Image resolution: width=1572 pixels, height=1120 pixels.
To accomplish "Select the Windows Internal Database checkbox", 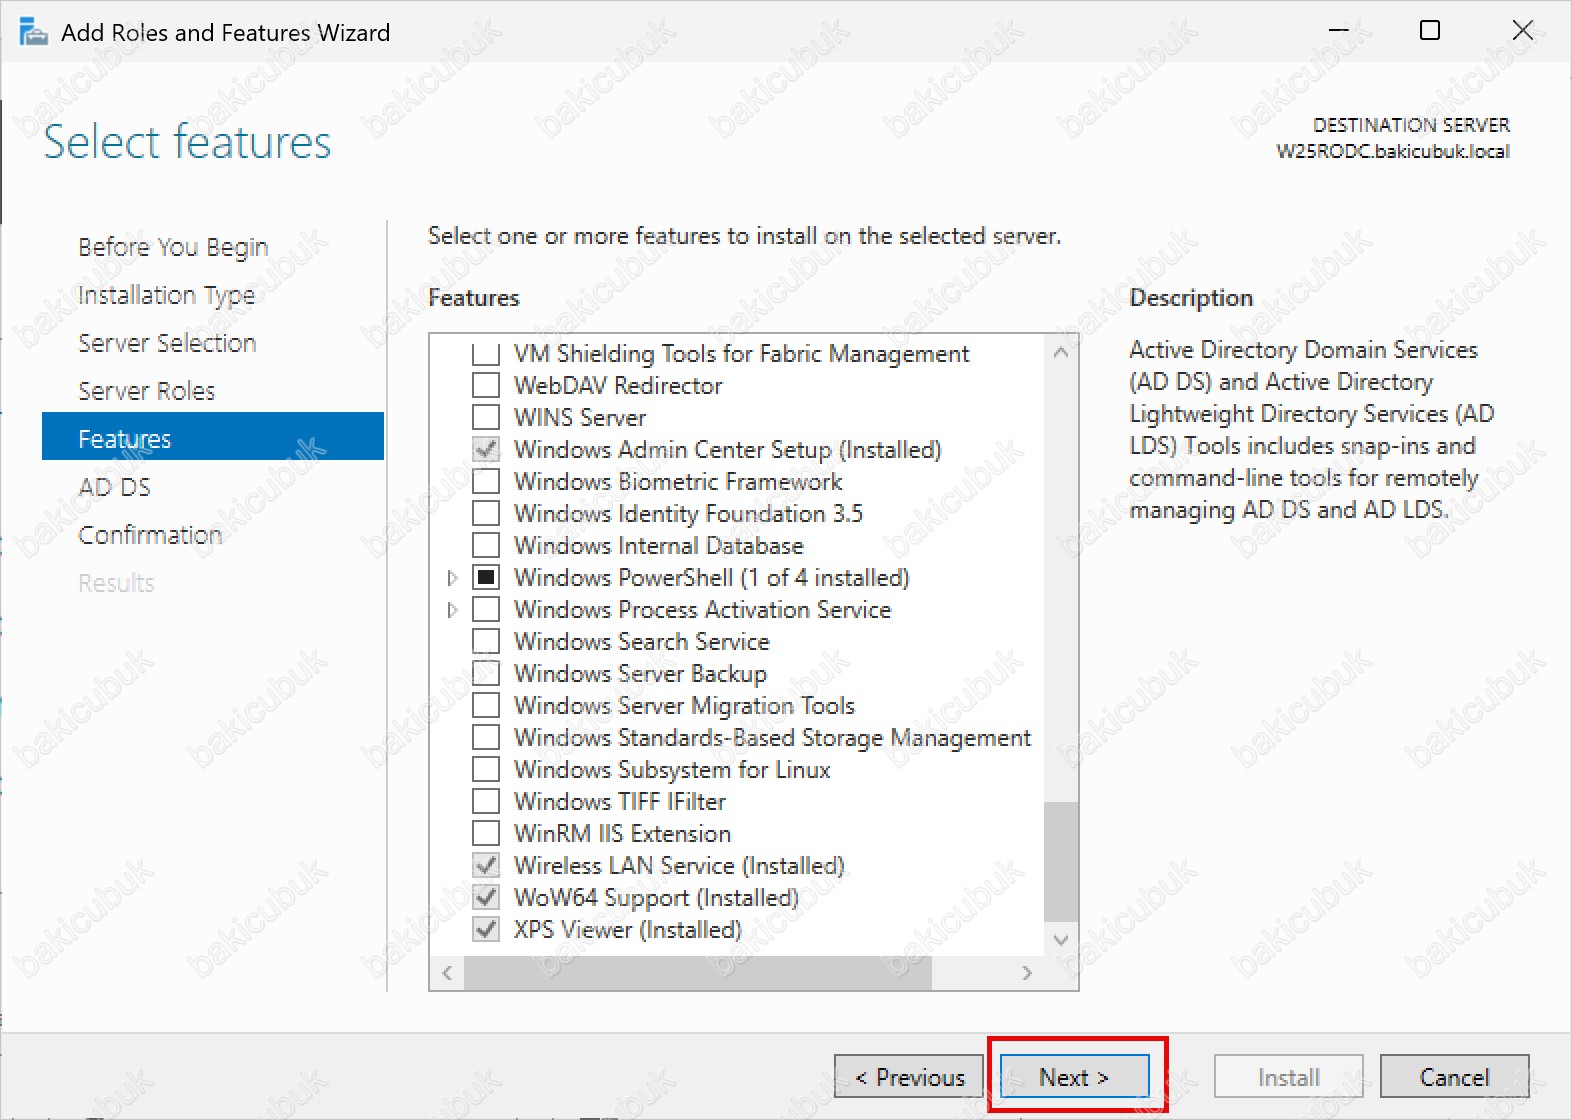I will pos(486,545).
